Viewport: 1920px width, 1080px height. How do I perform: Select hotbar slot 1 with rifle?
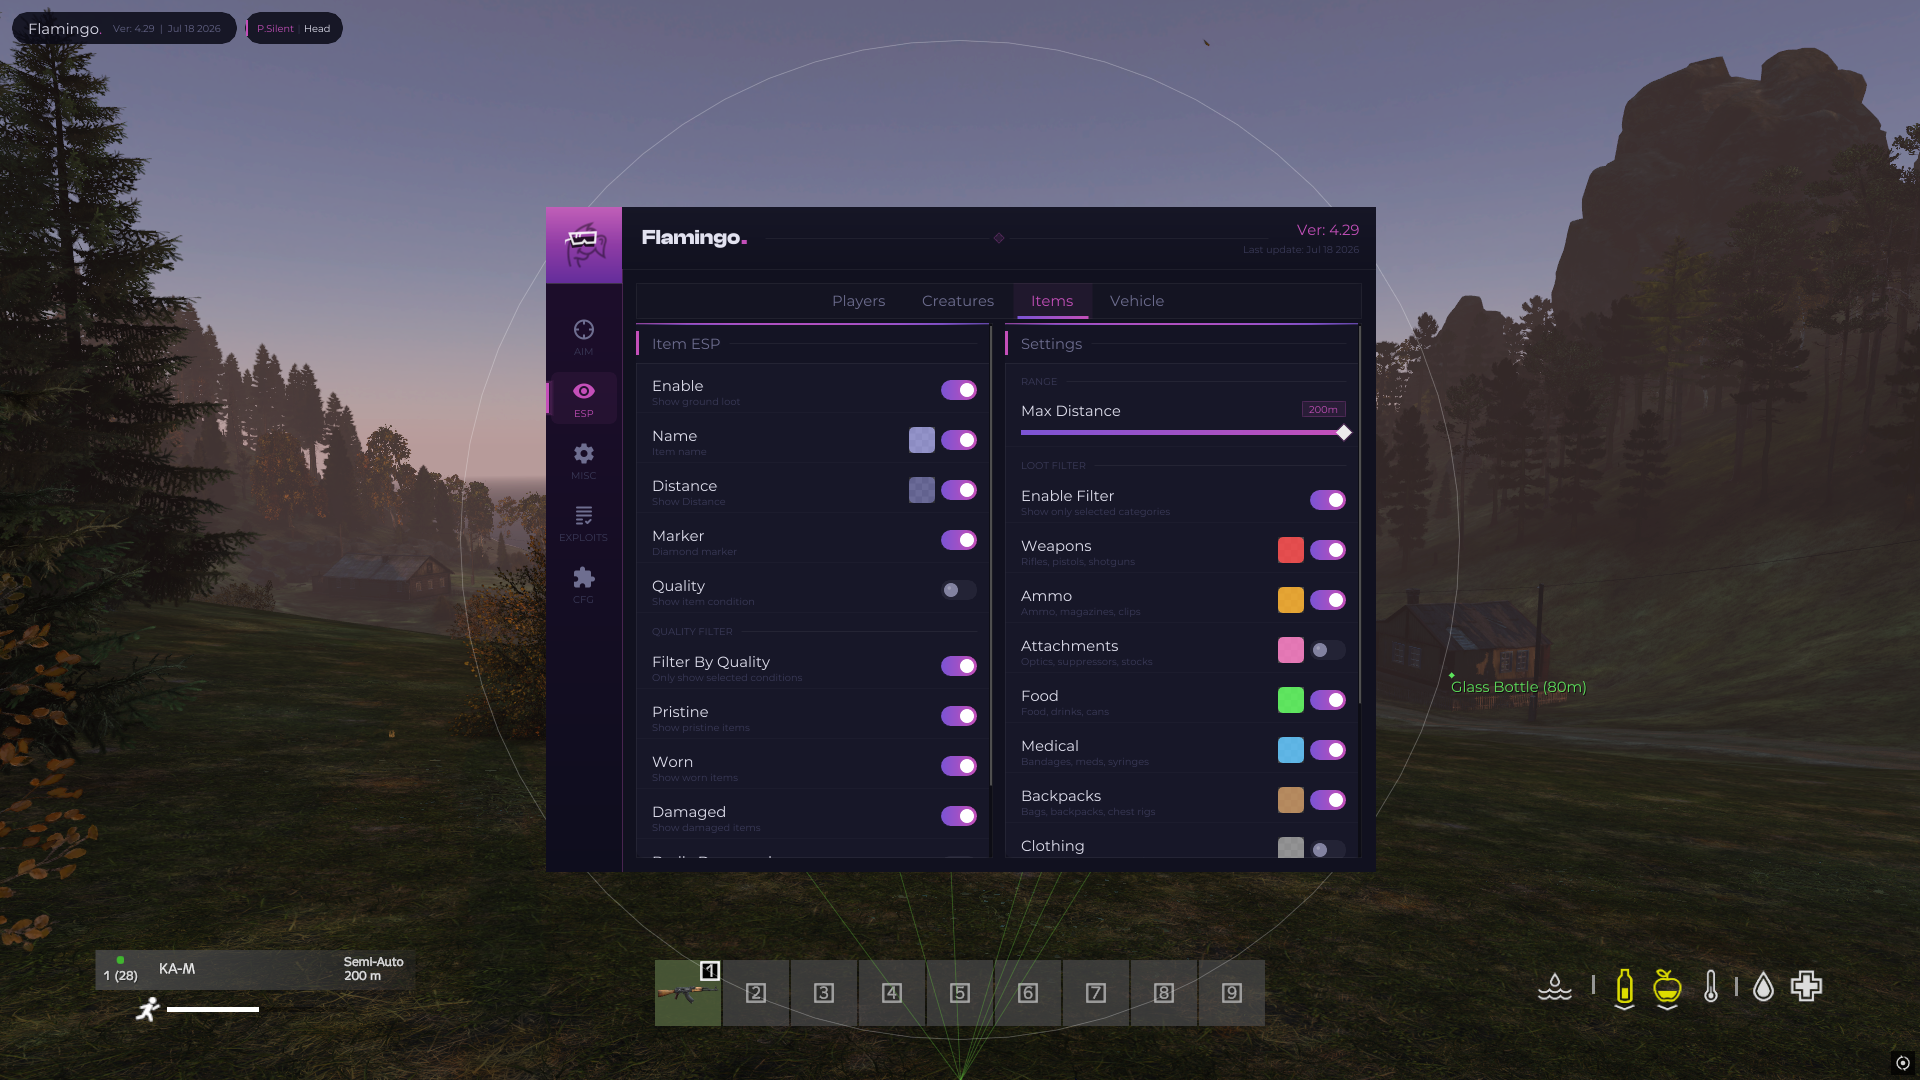click(x=688, y=993)
